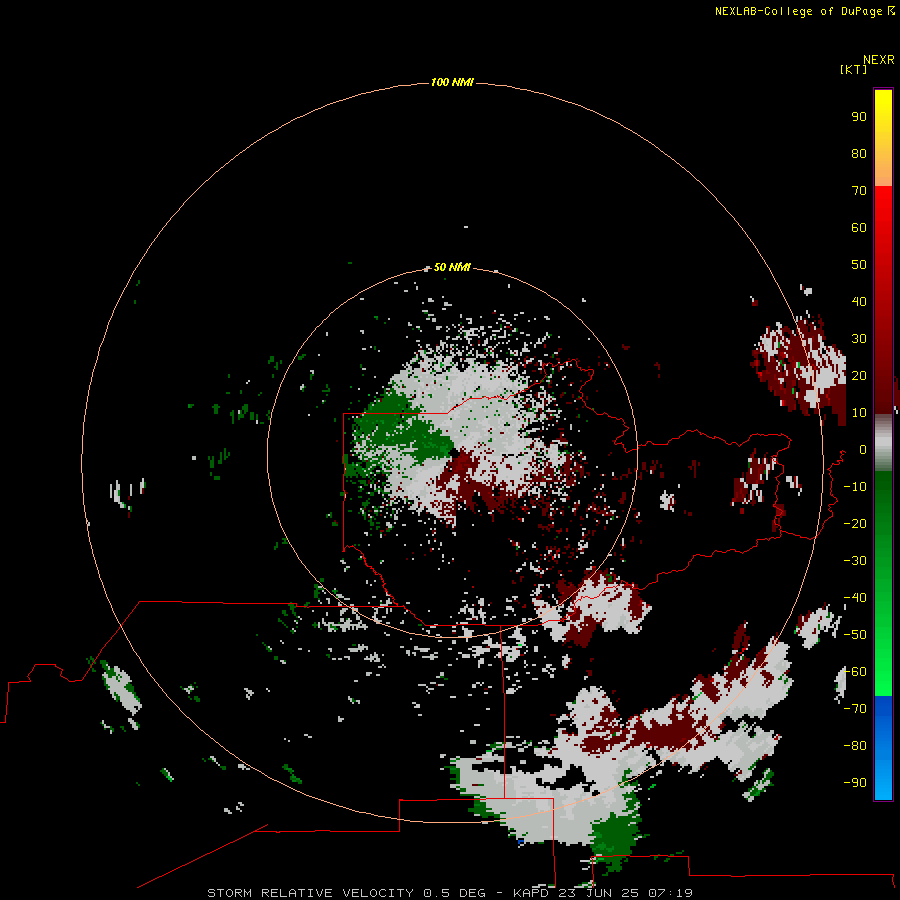Click the -80 value on the velocity scale
Screen dimensions: 900x900
point(855,746)
